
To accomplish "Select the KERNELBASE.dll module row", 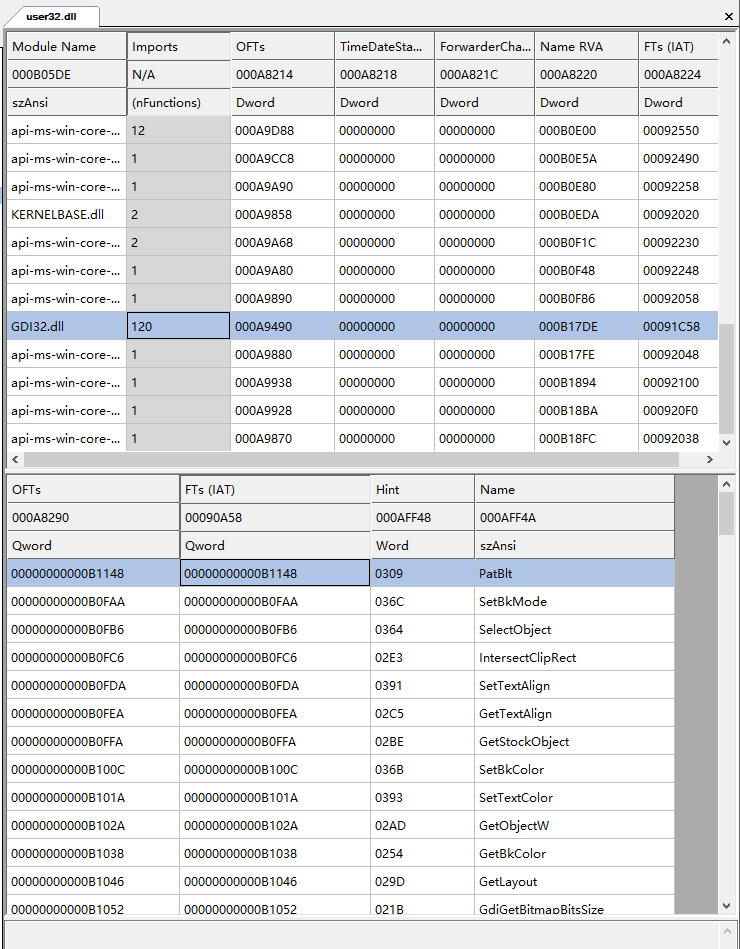I will [x=362, y=214].
